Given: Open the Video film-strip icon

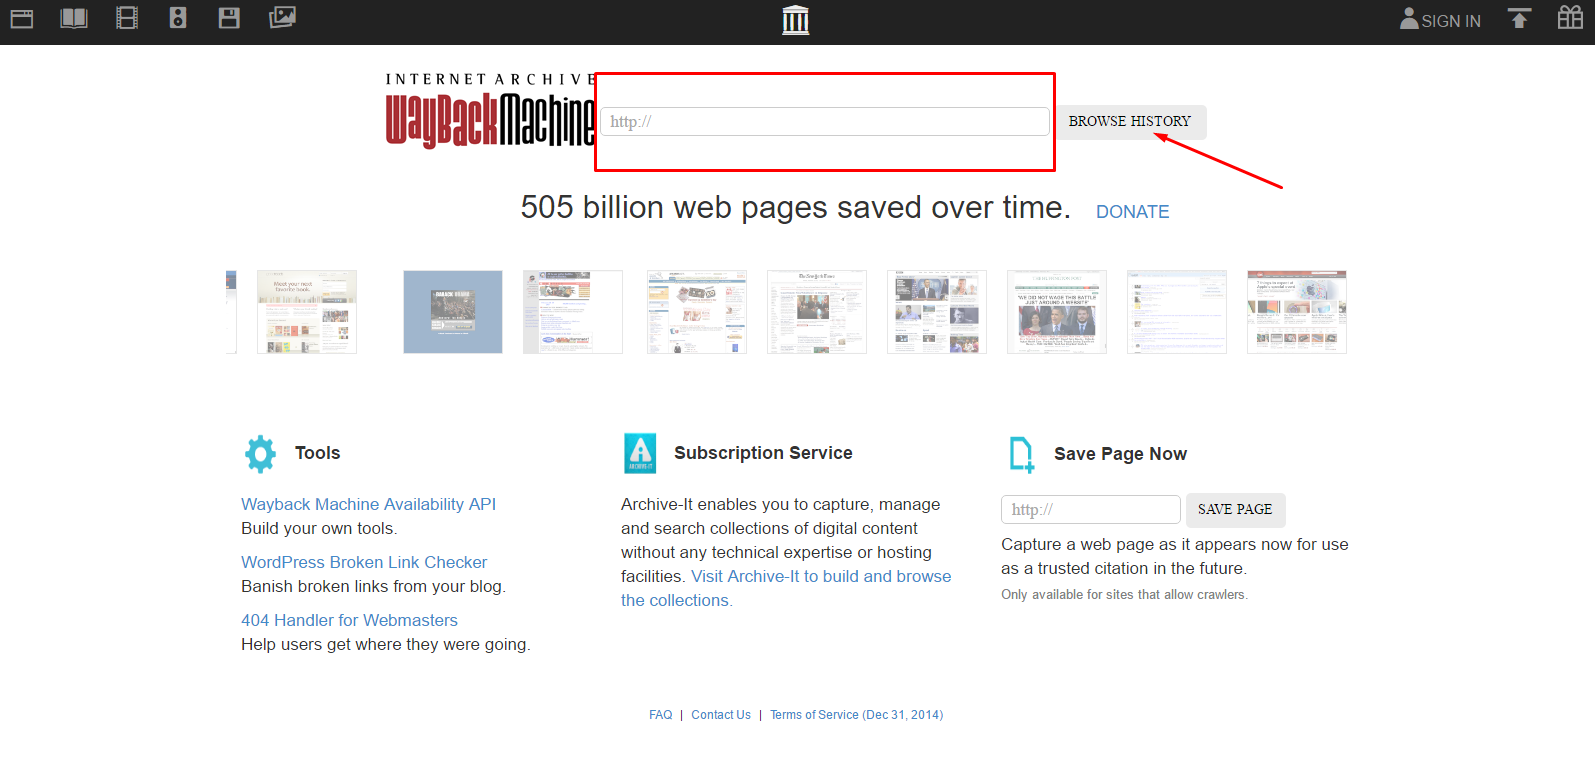Looking at the screenshot, I should [x=127, y=18].
